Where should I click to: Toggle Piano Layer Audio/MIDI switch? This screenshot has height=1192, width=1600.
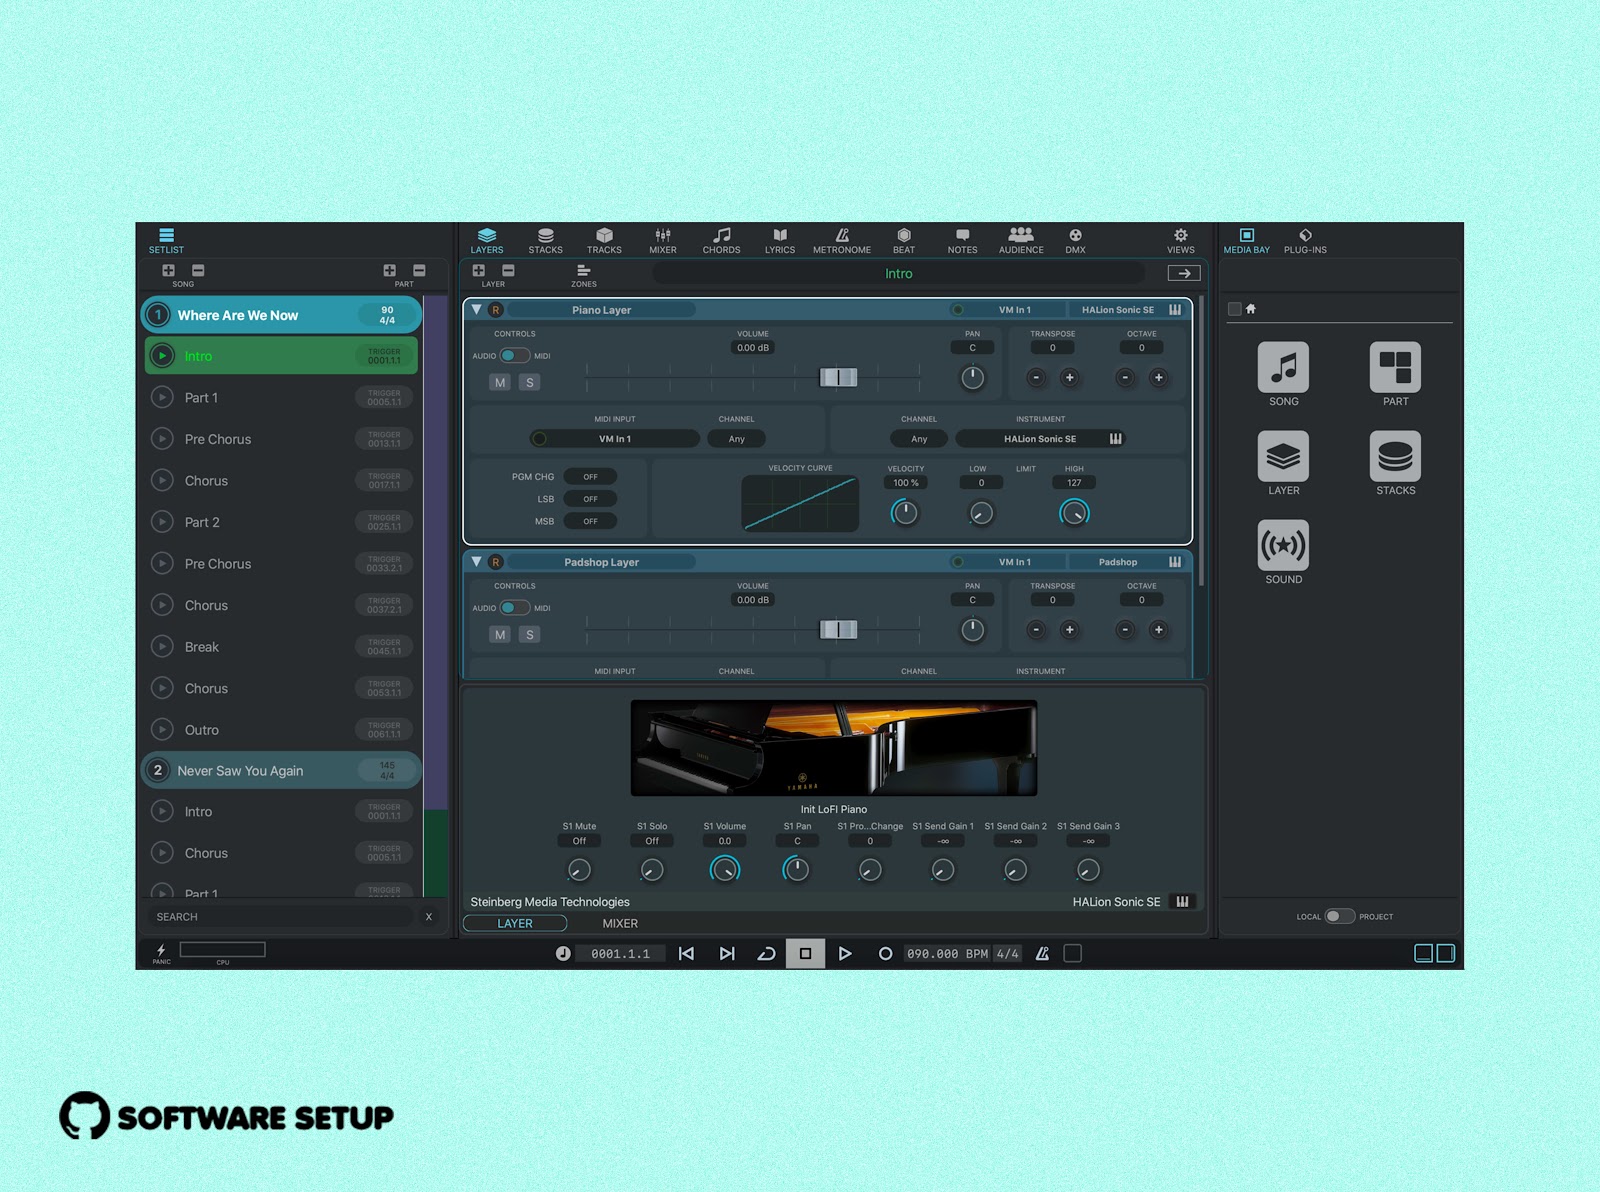(514, 355)
